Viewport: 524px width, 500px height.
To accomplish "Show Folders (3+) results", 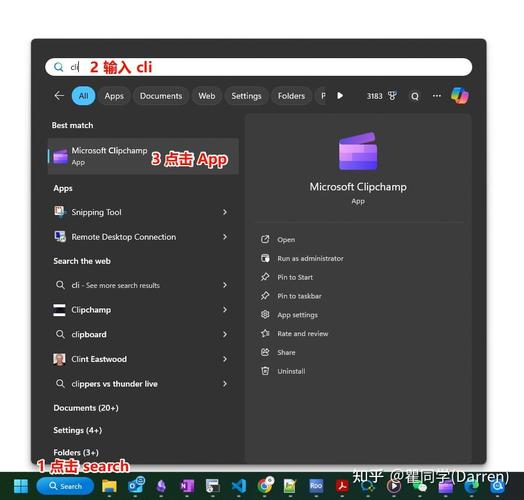I will (76, 452).
